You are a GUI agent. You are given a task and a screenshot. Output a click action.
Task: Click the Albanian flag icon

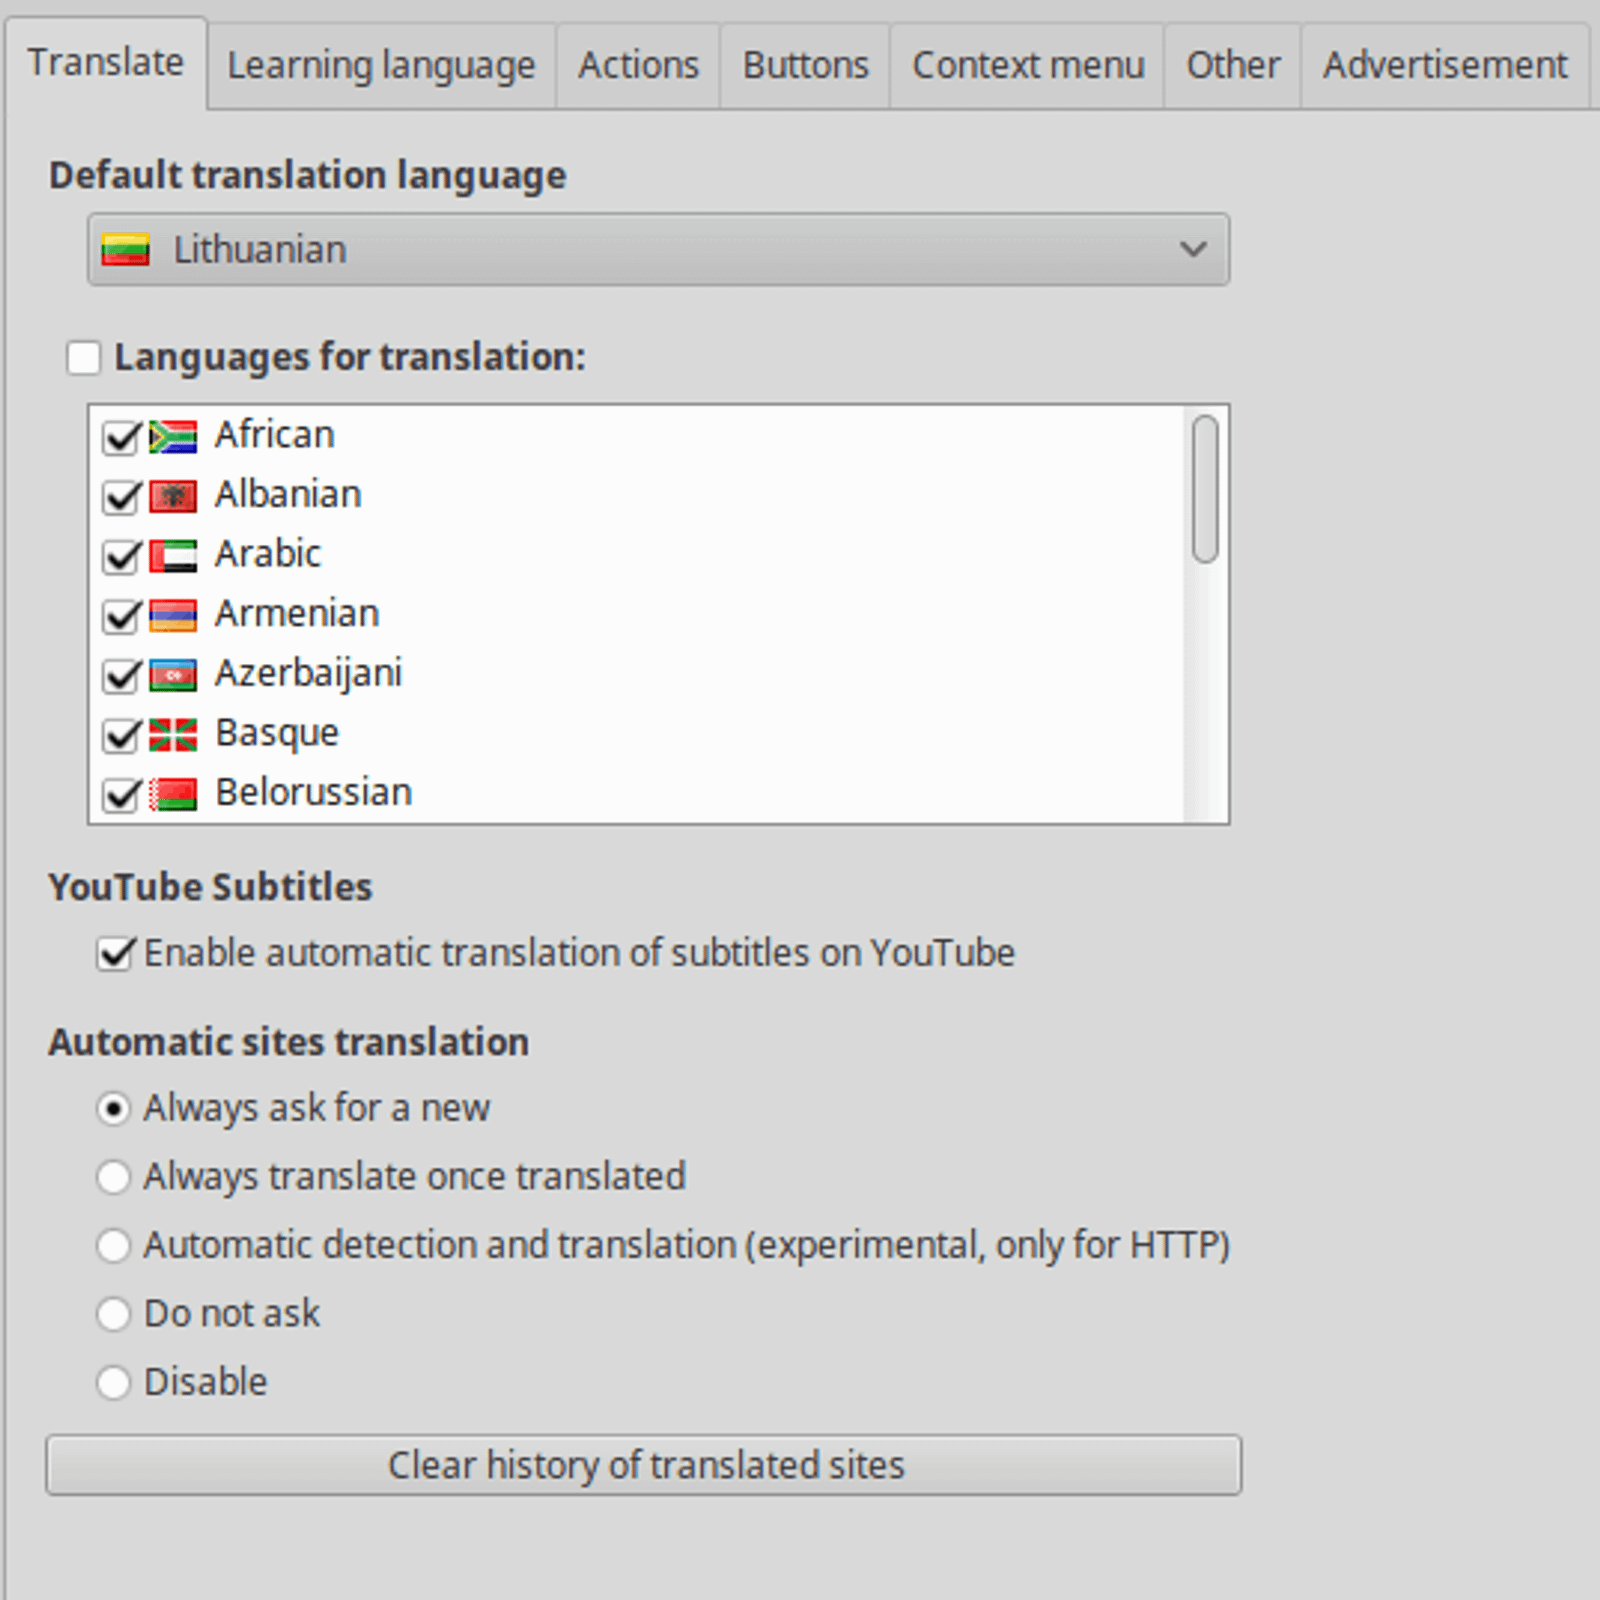(x=173, y=496)
